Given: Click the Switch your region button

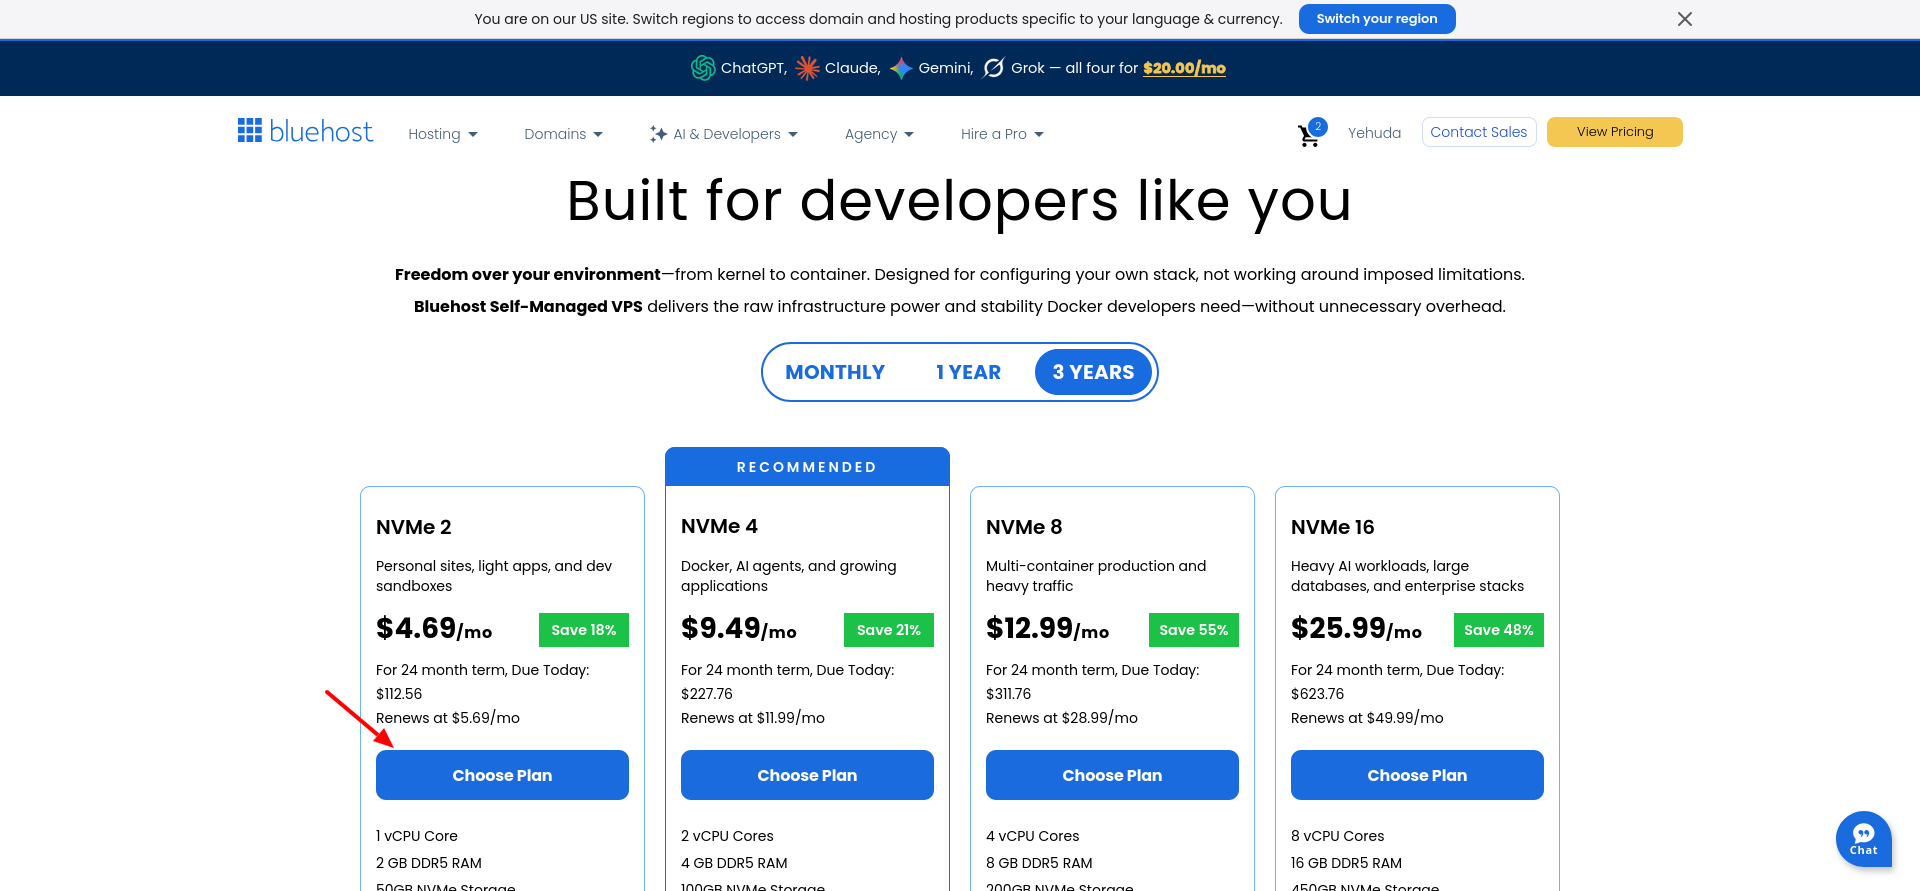Looking at the screenshot, I should (x=1377, y=19).
